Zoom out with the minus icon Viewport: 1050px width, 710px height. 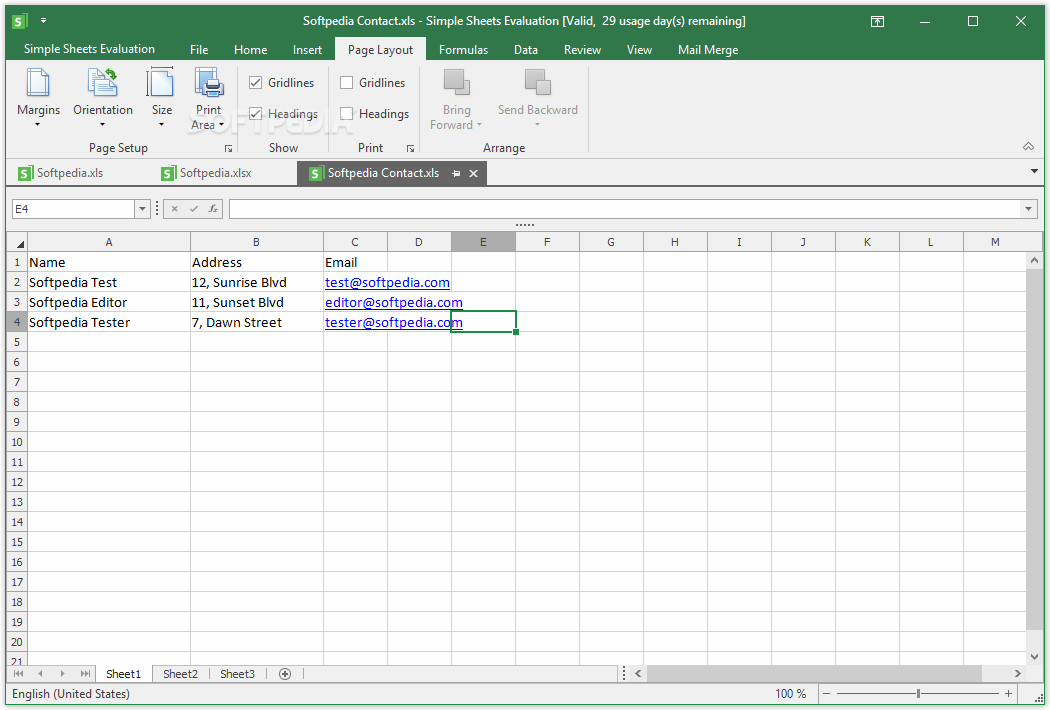(826, 694)
